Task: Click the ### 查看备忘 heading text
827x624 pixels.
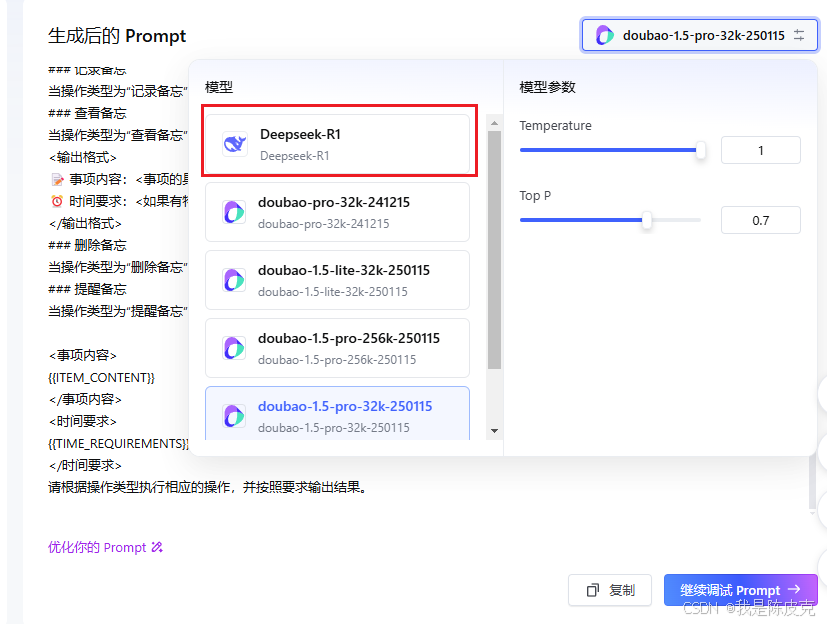Action: coord(87,113)
